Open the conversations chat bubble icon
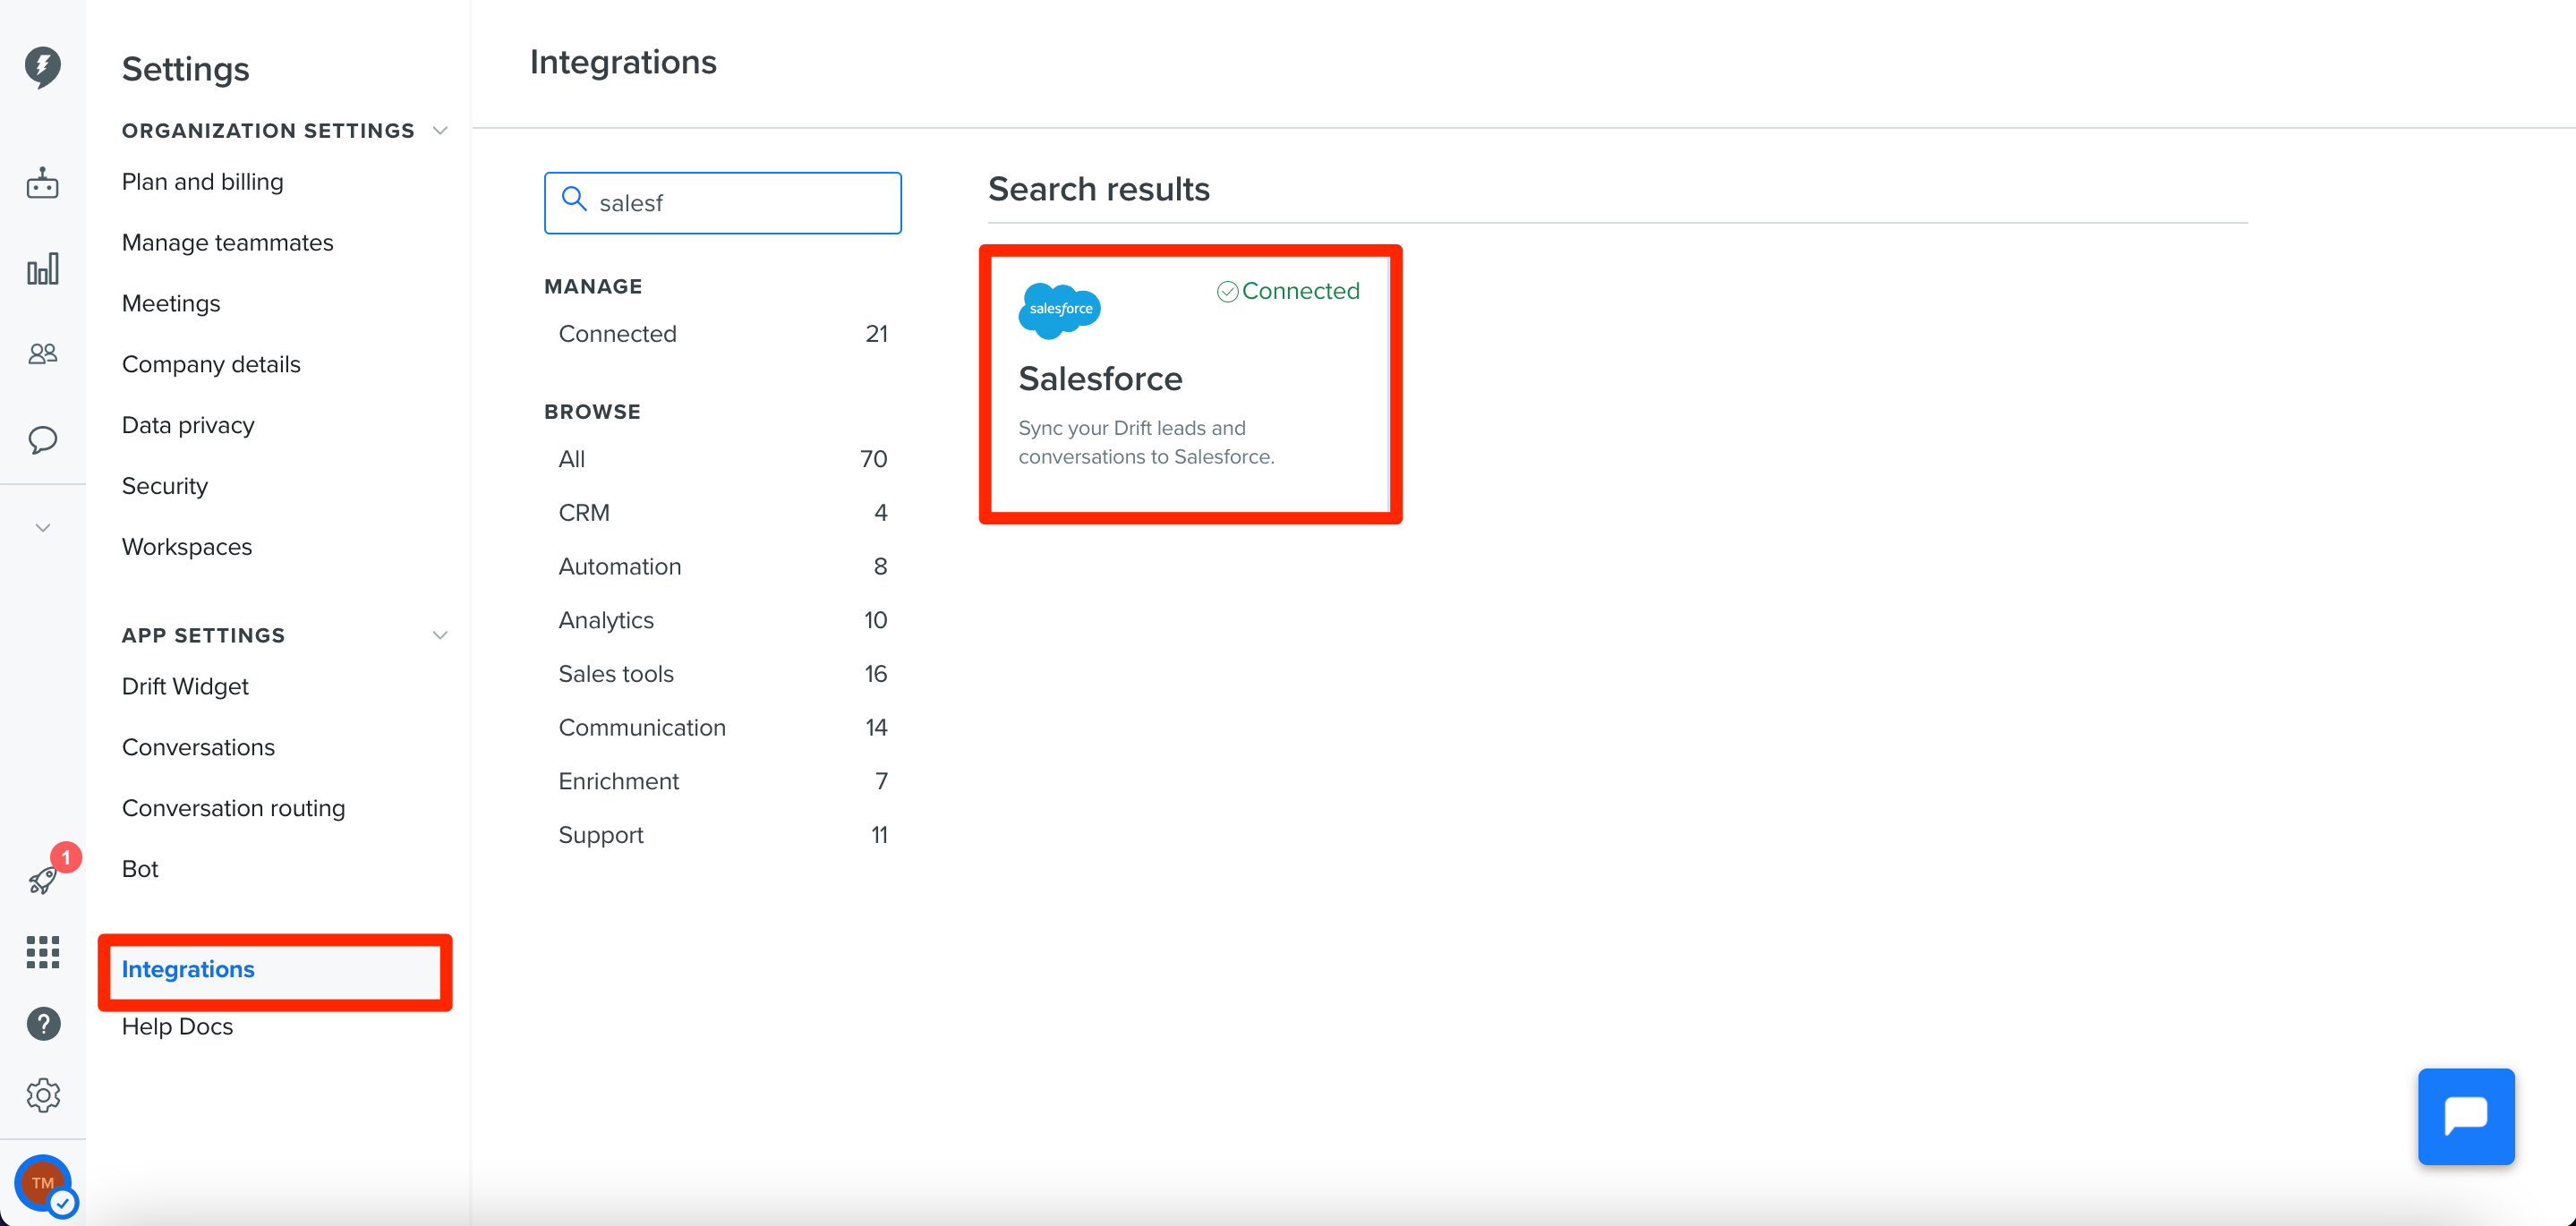 pyautogui.click(x=42, y=440)
